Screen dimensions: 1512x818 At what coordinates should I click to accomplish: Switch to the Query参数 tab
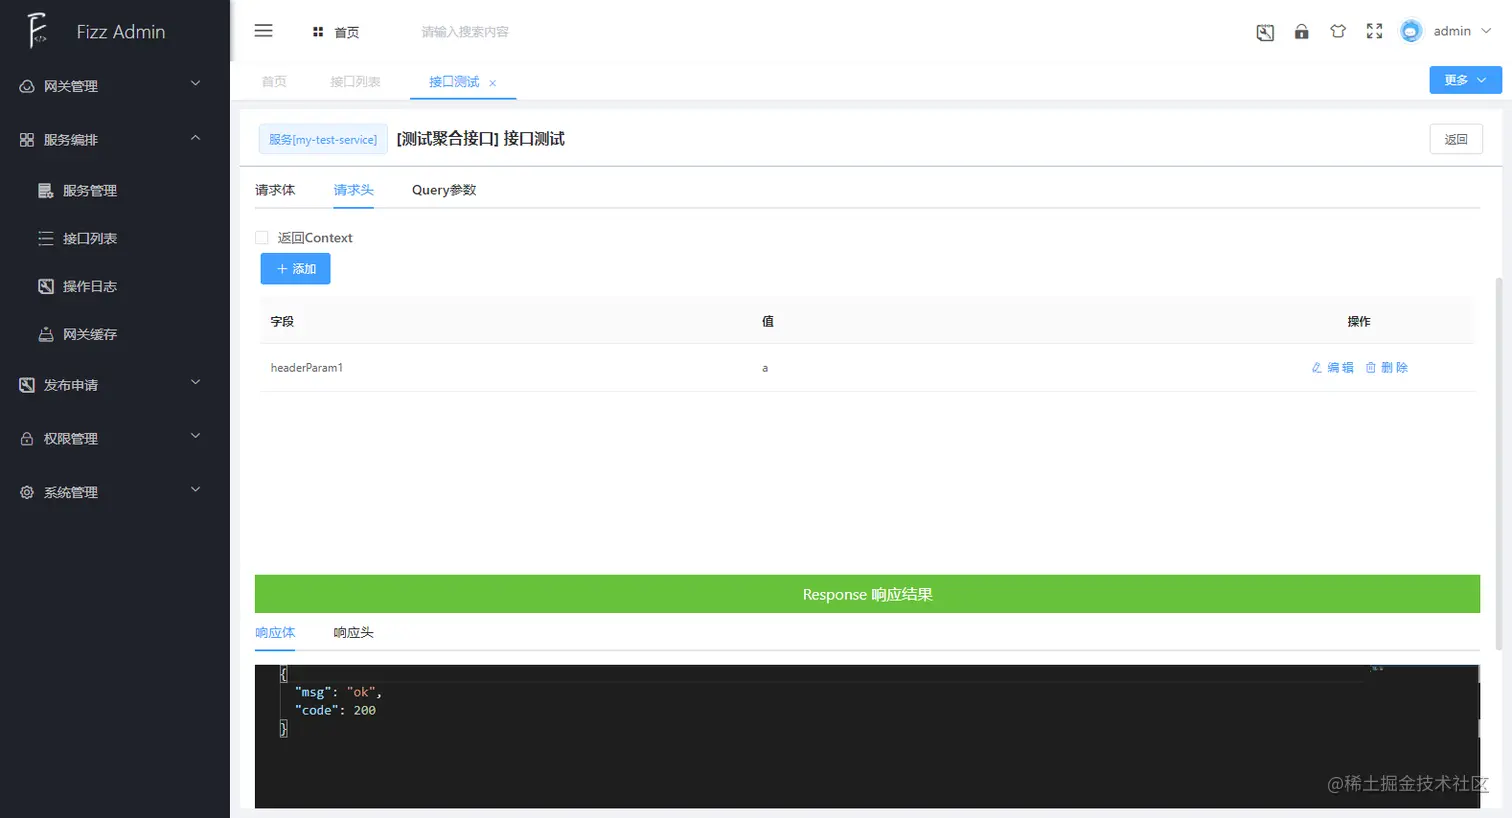[x=444, y=190]
